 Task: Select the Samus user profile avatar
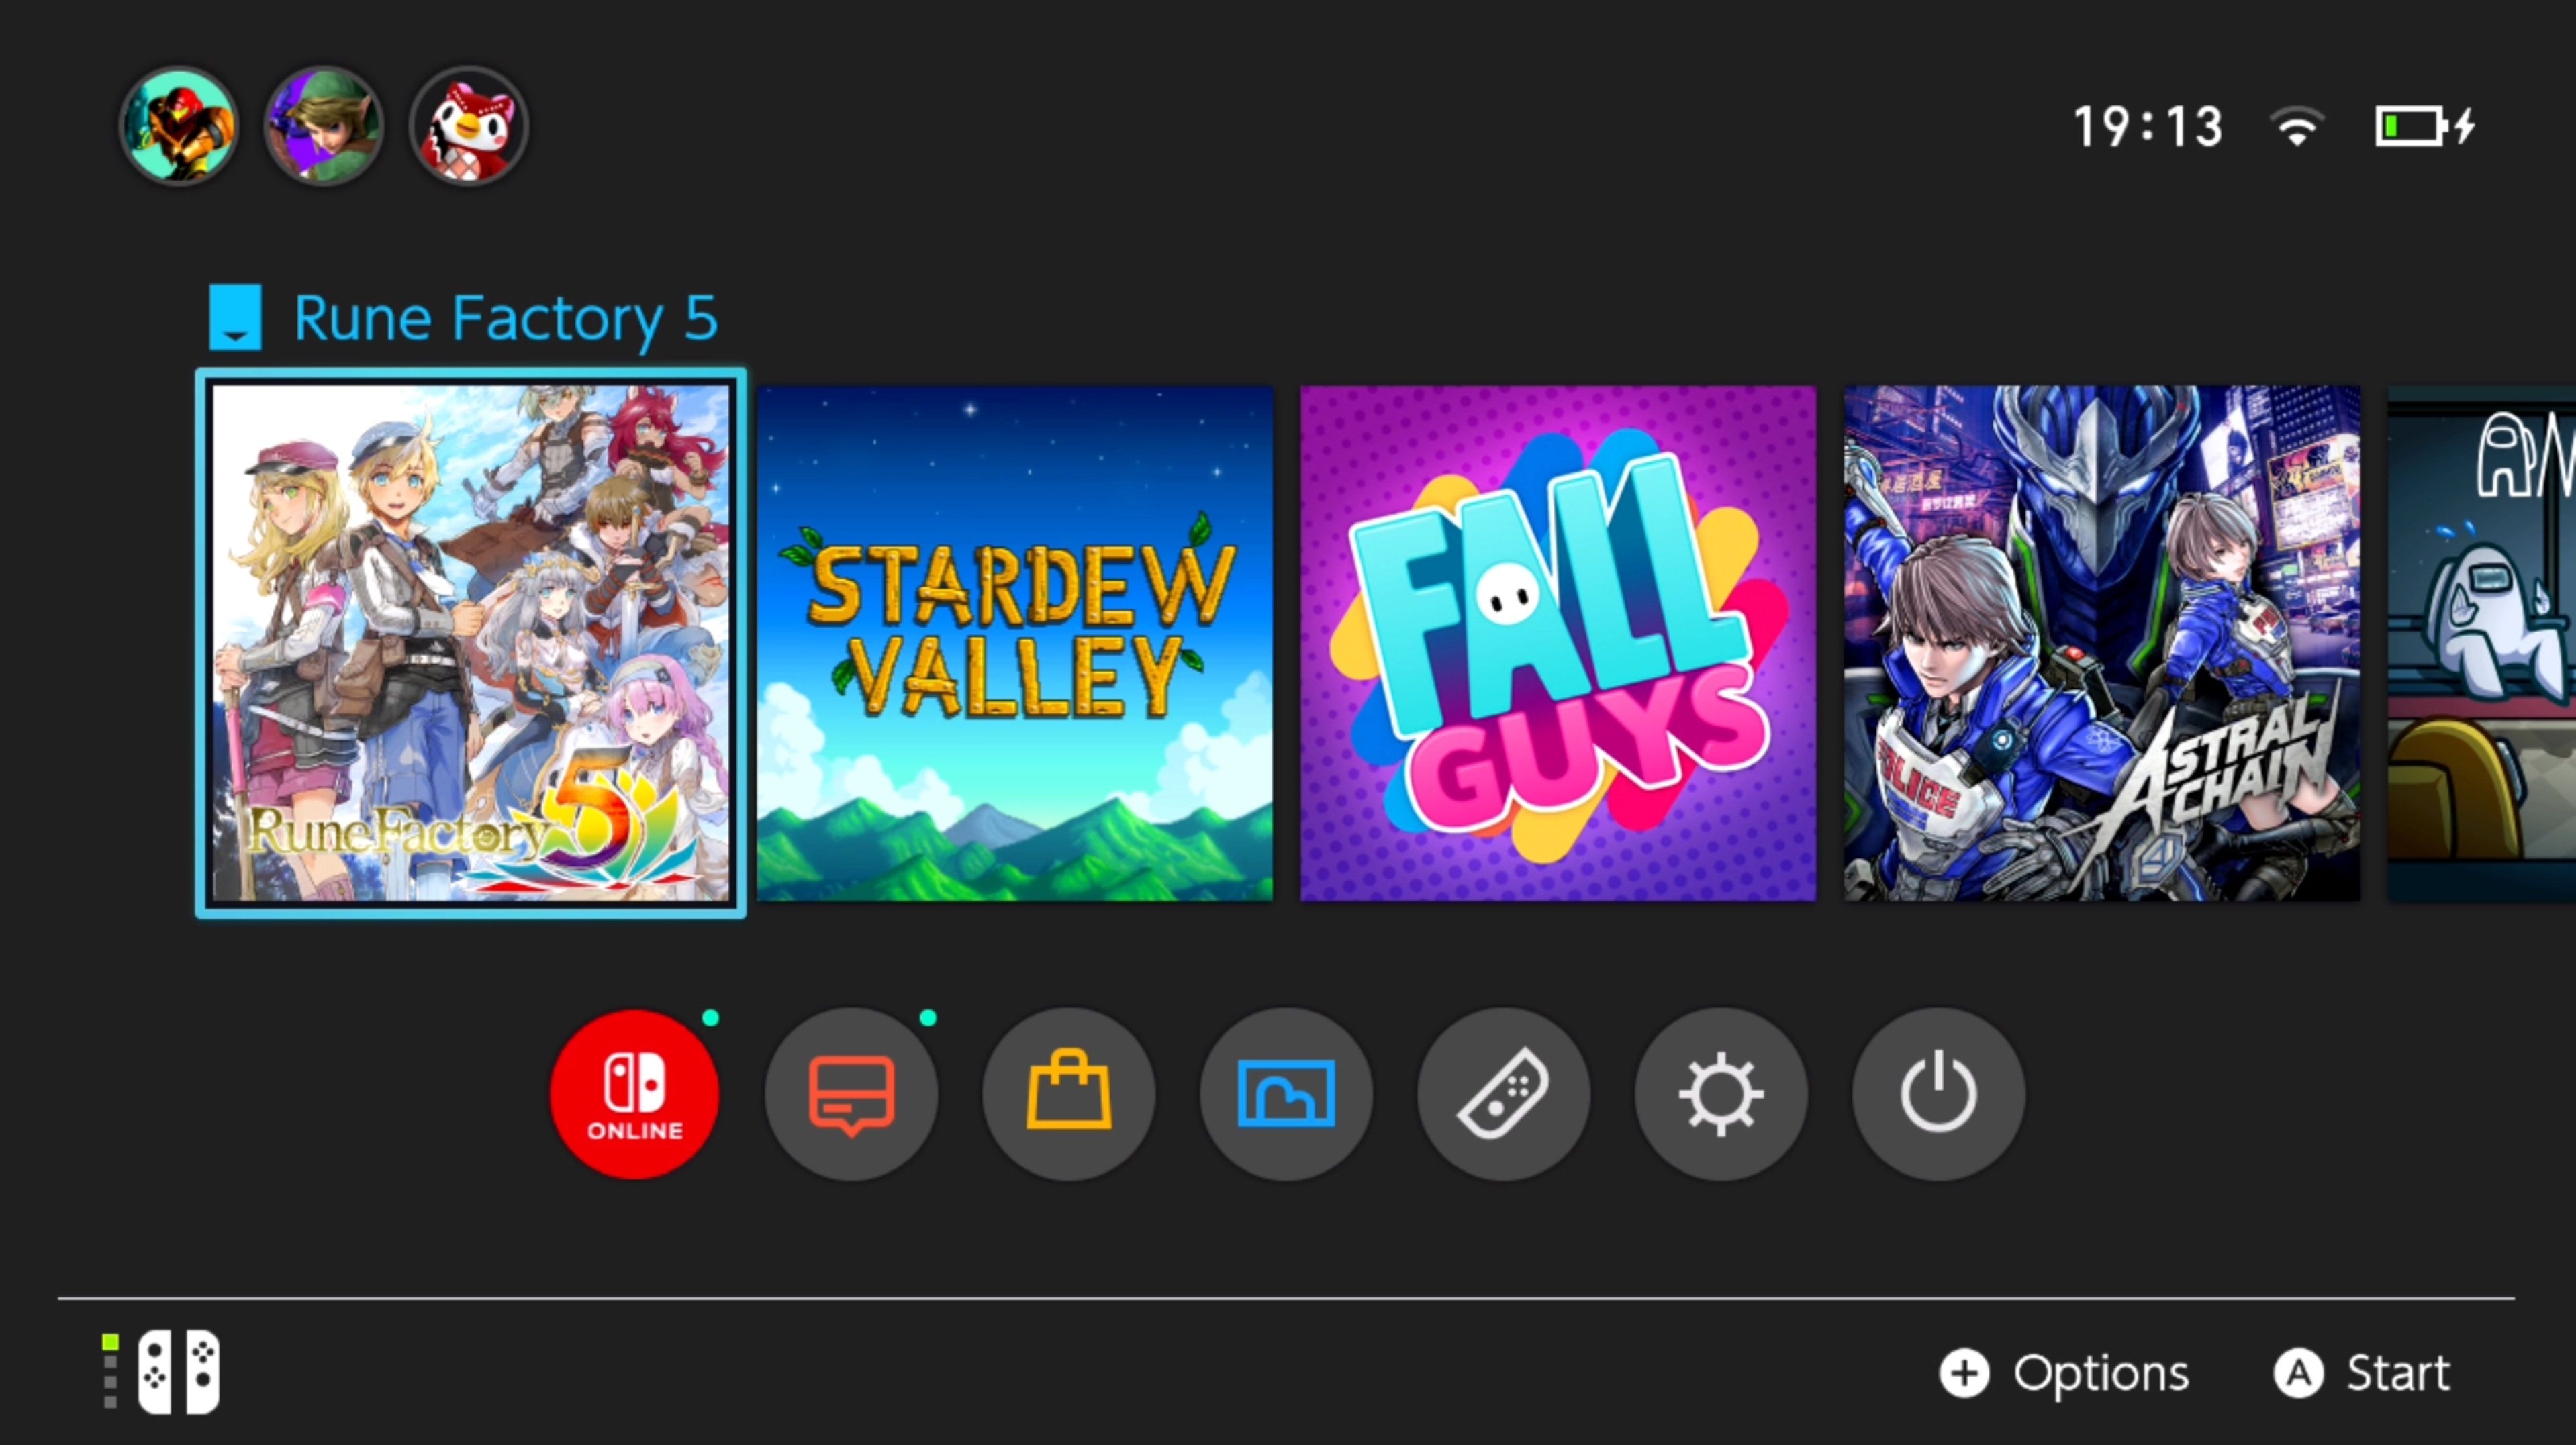point(179,126)
